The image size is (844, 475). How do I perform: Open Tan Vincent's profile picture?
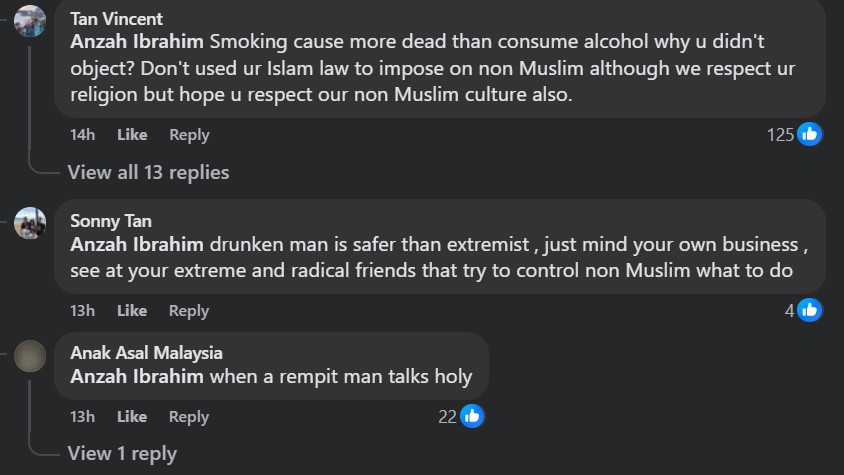(30, 21)
